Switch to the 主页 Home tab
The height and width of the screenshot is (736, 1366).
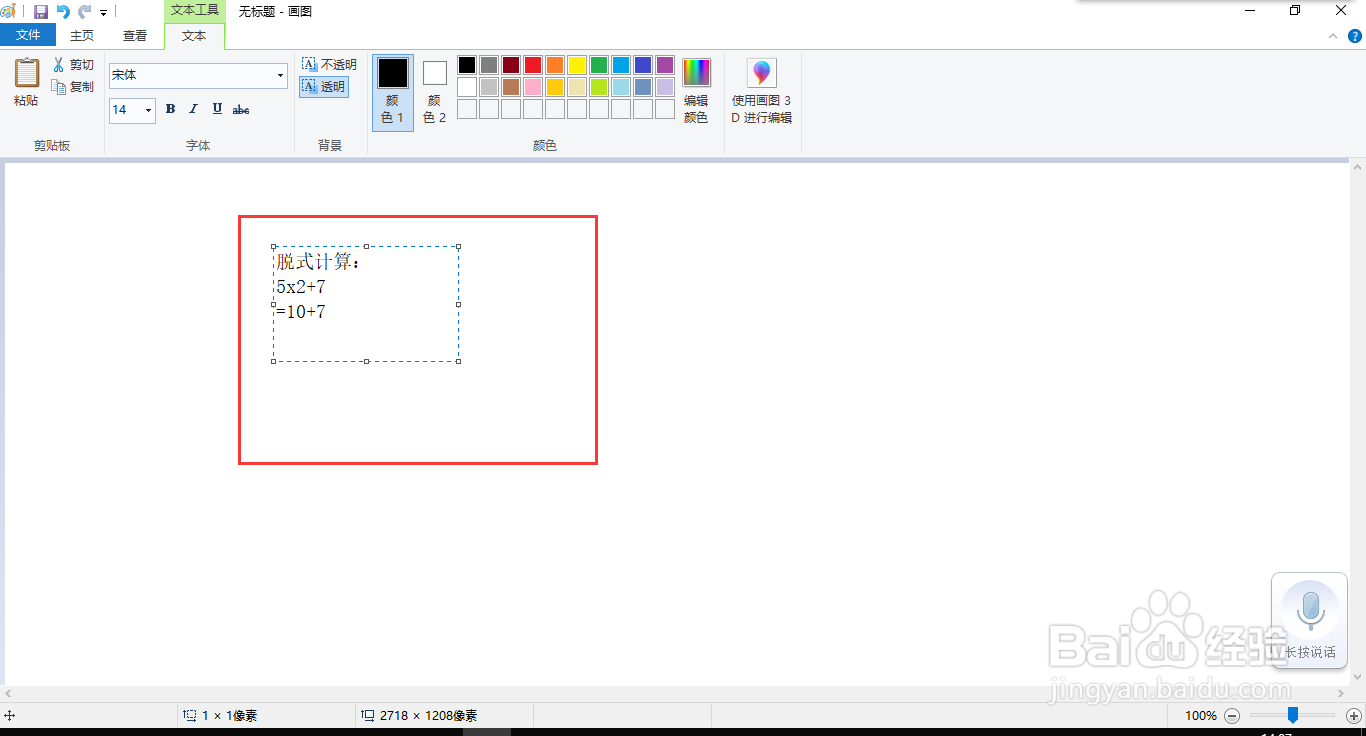pos(82,35)
